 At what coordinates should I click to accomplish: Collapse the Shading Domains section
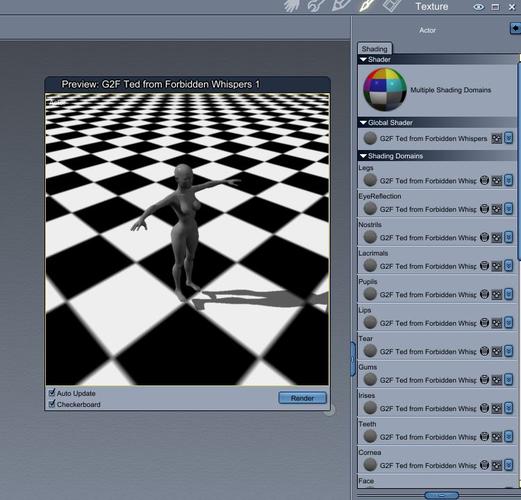363,156
